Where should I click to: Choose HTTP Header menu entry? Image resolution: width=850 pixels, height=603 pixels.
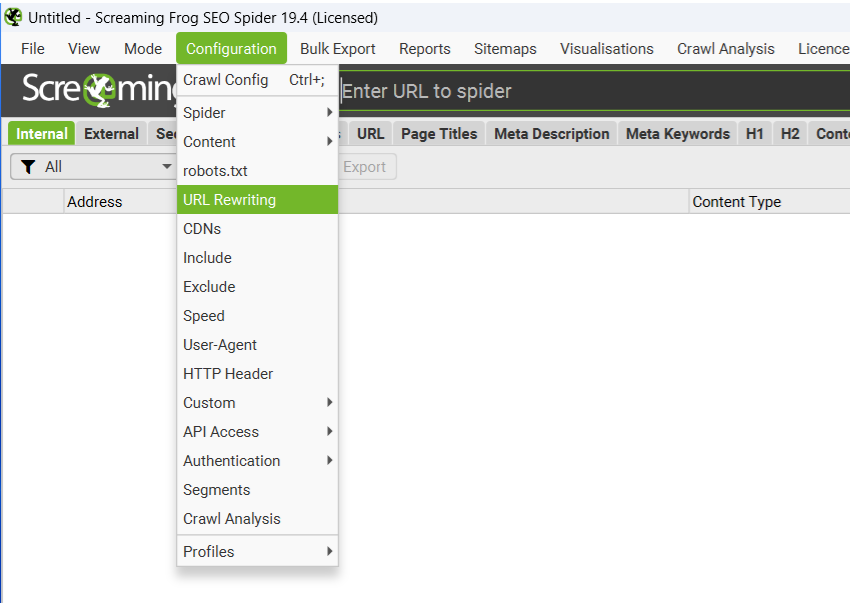(257, 374)
